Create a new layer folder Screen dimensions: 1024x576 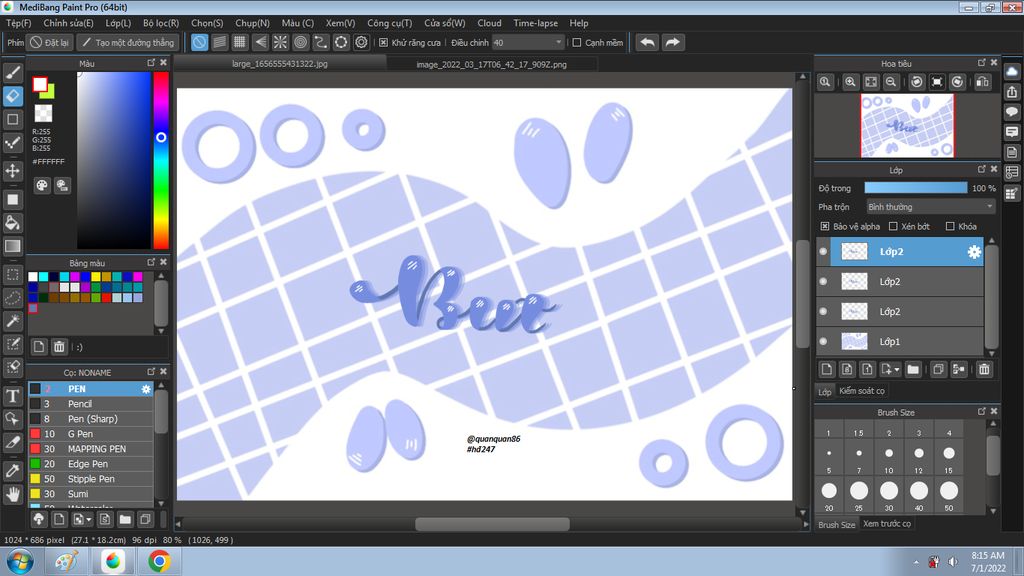(x=913, y=370)
